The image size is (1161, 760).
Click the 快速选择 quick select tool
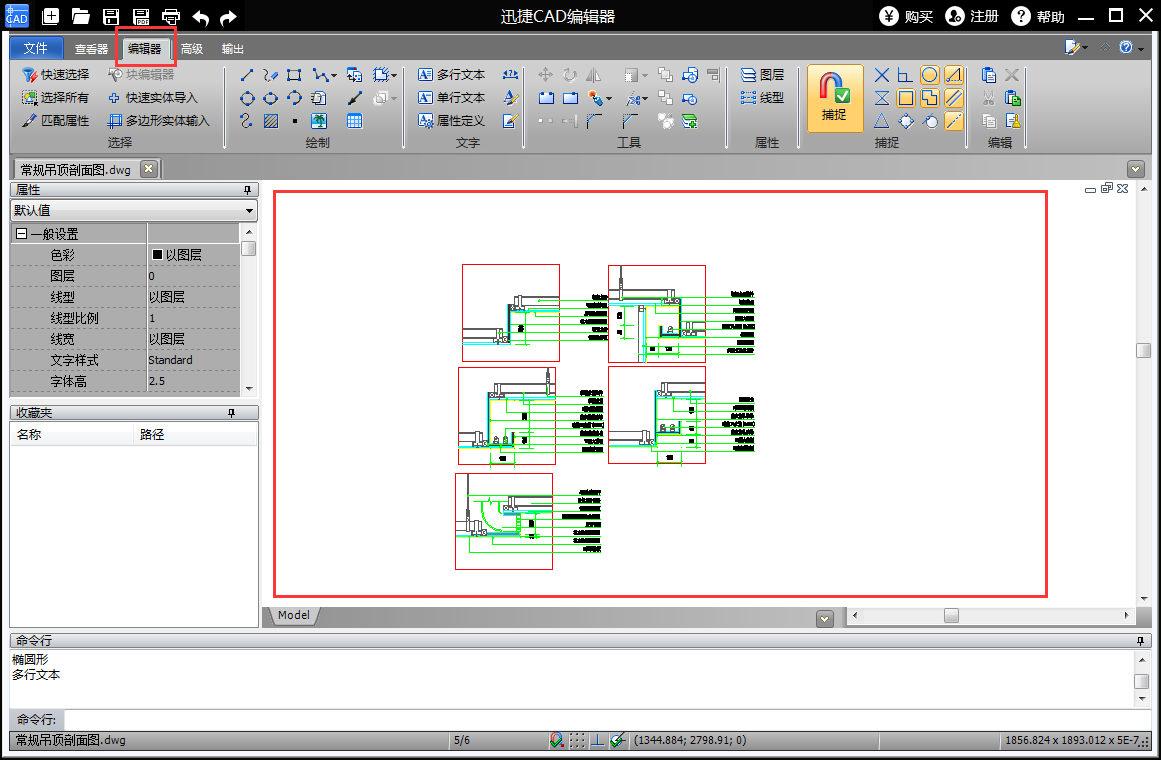[56, 75]
